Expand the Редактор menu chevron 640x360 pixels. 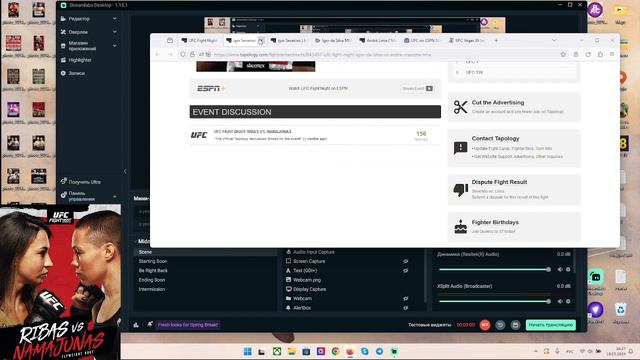click(115, 19)
